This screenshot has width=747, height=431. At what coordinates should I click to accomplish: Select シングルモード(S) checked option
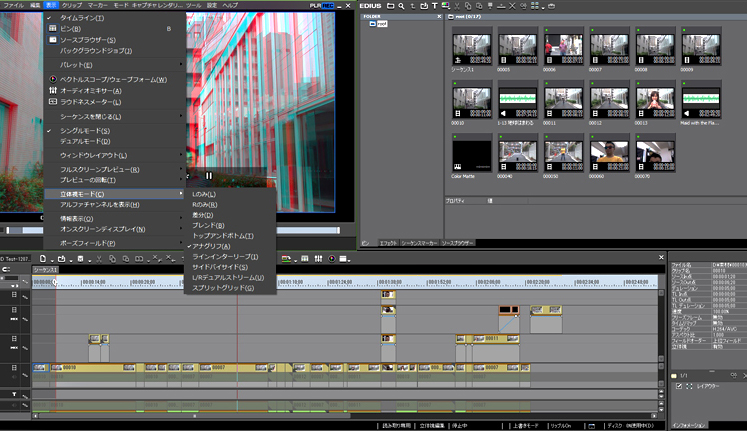tap(114, 130)
